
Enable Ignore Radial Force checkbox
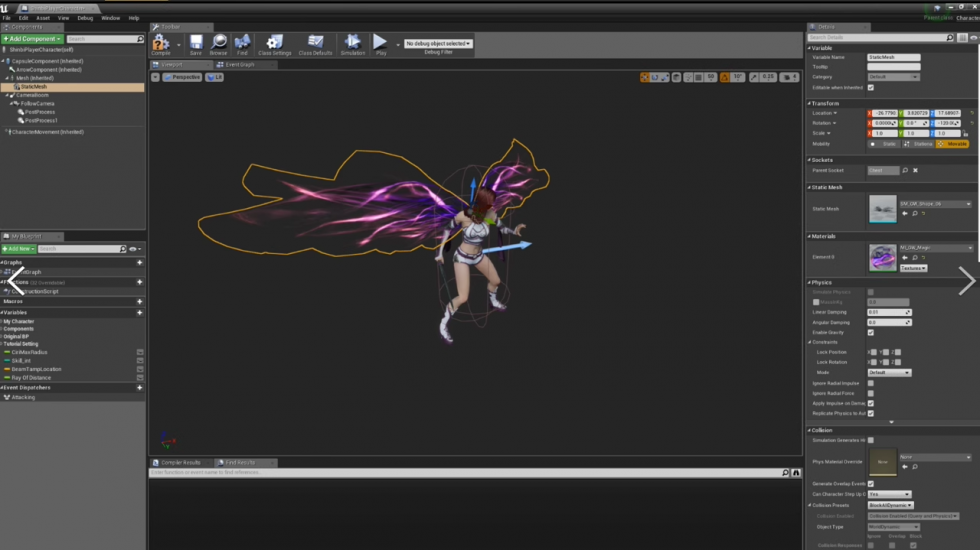click(871, 393)
